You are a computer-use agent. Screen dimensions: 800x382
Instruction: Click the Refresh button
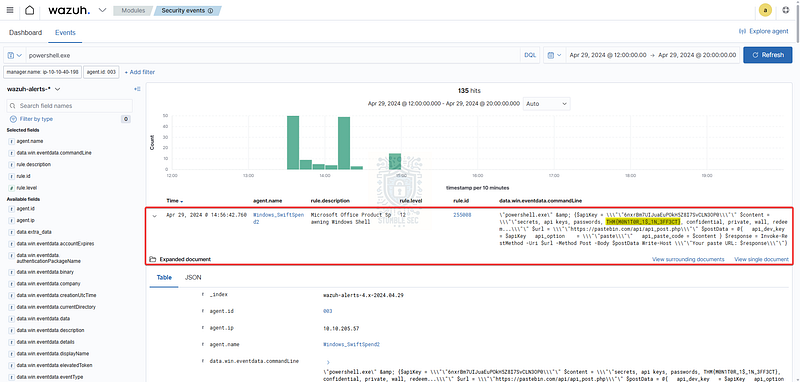coord(767,55)
